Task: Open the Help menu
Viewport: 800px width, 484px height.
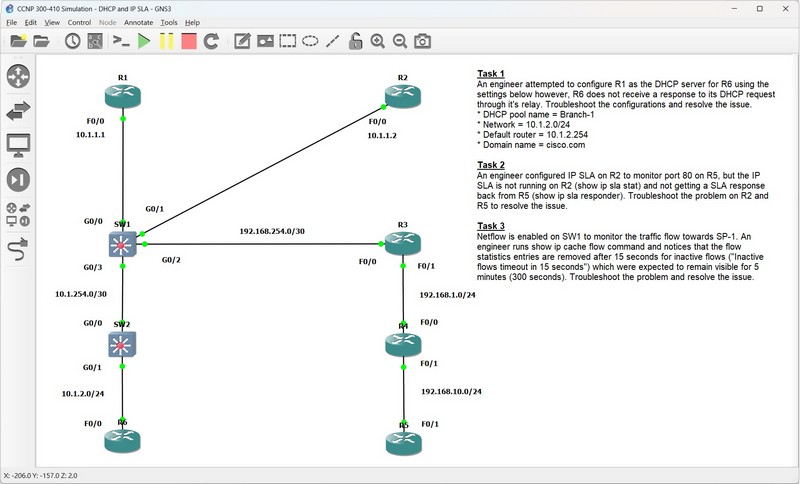Action: click(192, 22)
